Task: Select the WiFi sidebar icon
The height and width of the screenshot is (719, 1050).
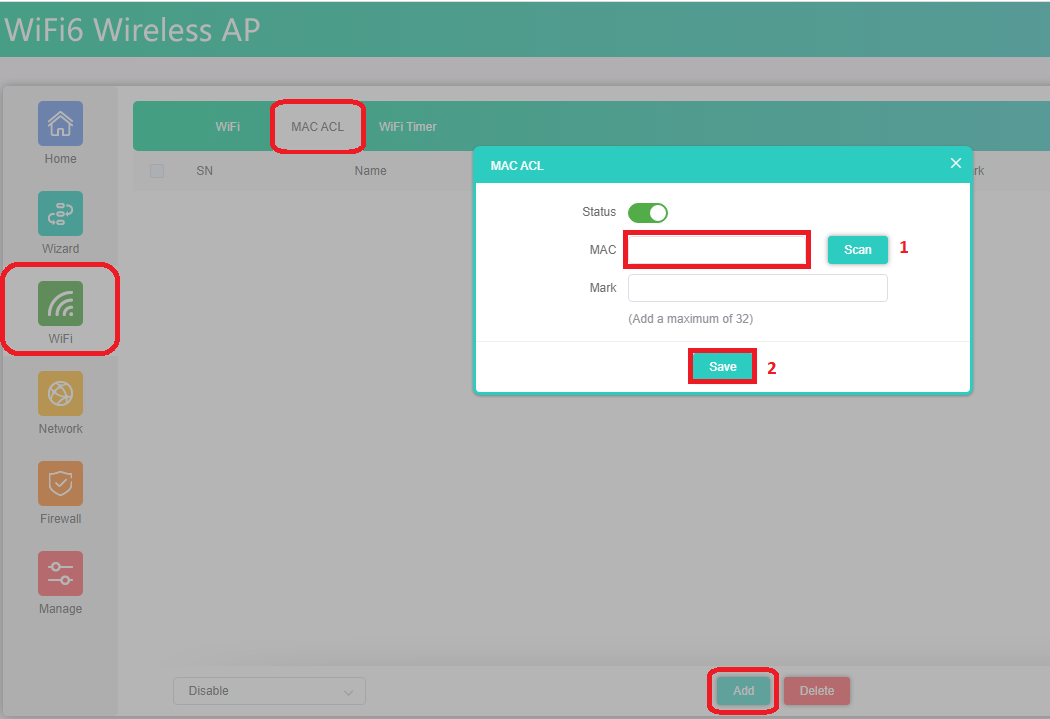Action: point(60,304)
